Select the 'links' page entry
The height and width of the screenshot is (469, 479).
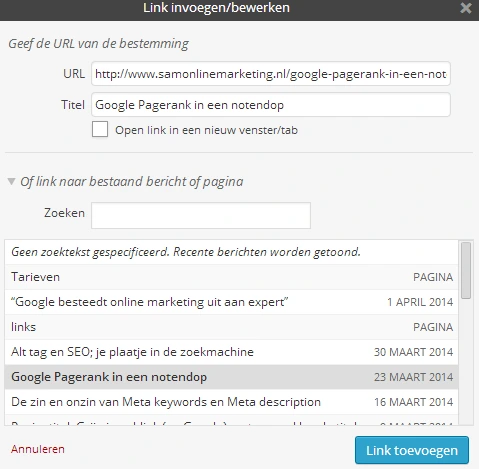pyautogui.click(x=232, y=327)
